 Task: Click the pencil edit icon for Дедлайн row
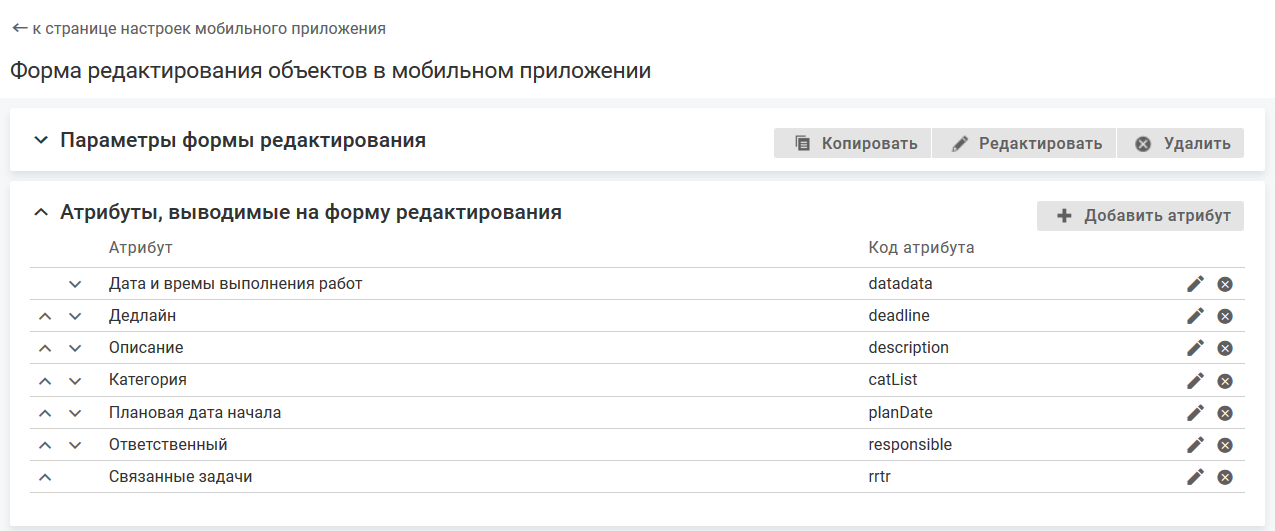(1195, 316)
